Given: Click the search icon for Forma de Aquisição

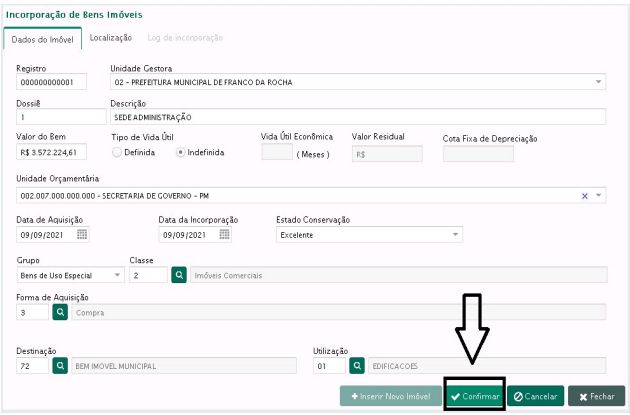Looking at the screenshot, I should pos(60,312).
